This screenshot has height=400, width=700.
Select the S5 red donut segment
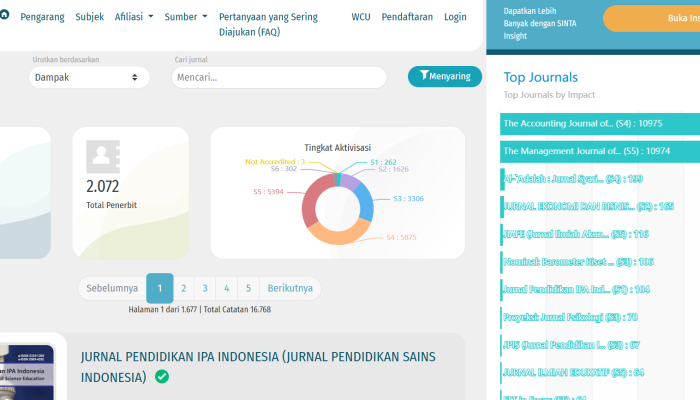pyautogui.click(x=313, y=202)
